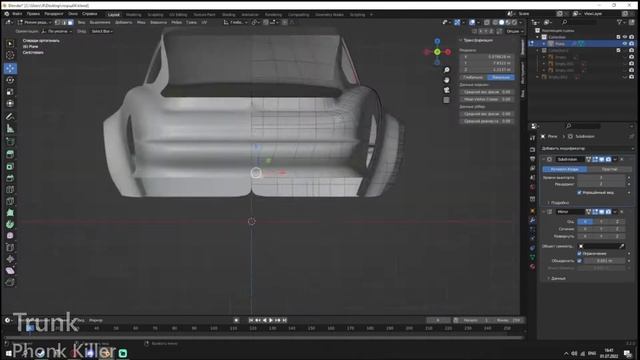This screenshot has width=640, height=360.
Task: Enable vertex select mode in header
Action: (x=58, y=22)
